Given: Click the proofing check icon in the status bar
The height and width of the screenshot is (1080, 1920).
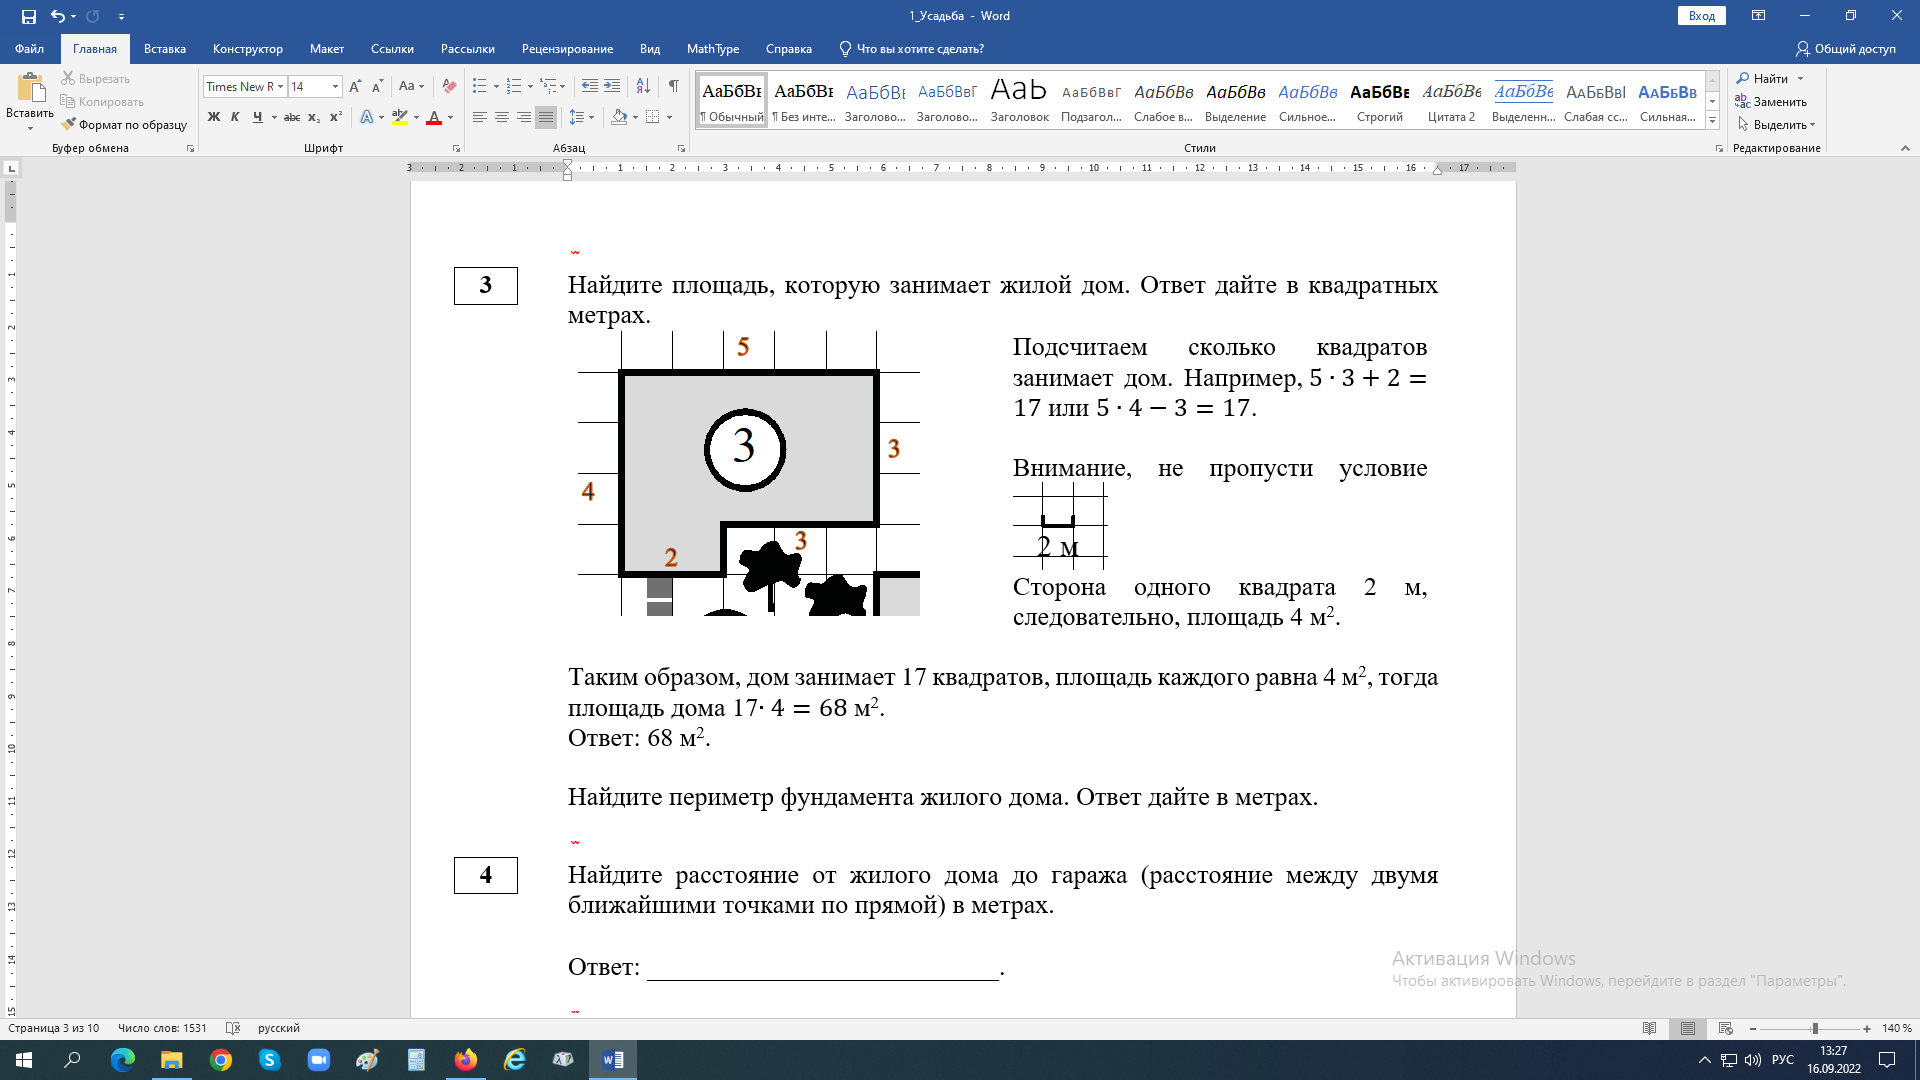Looking at the screenshot, I should (233, 1029).
